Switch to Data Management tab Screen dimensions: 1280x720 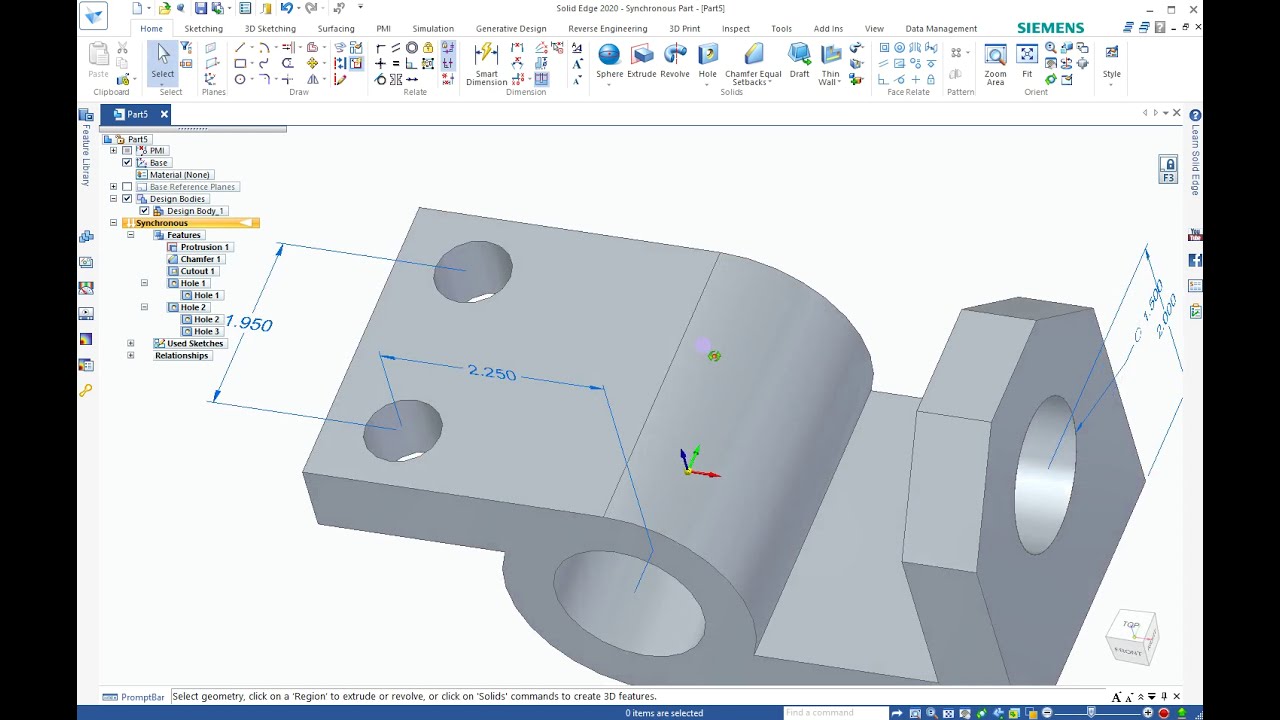point(941,28)
